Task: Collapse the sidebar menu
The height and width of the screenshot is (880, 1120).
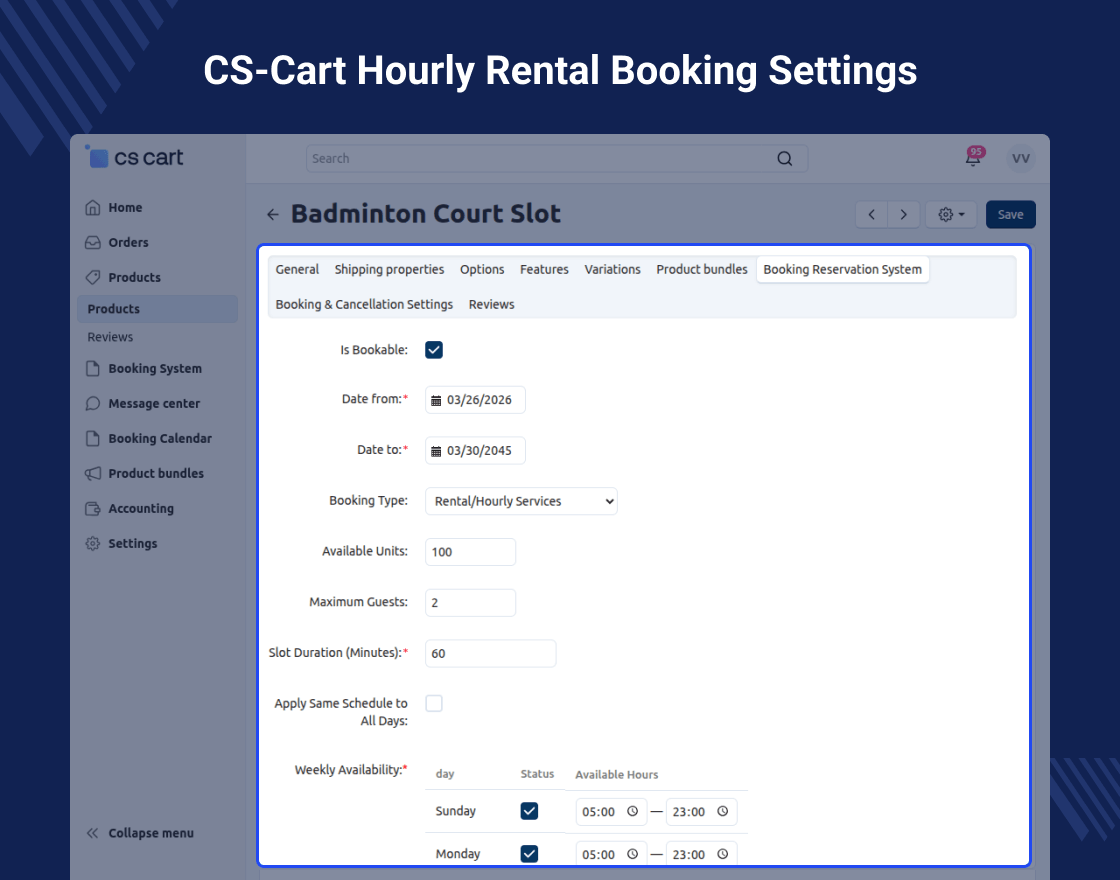Action: (x=140, y=833)
